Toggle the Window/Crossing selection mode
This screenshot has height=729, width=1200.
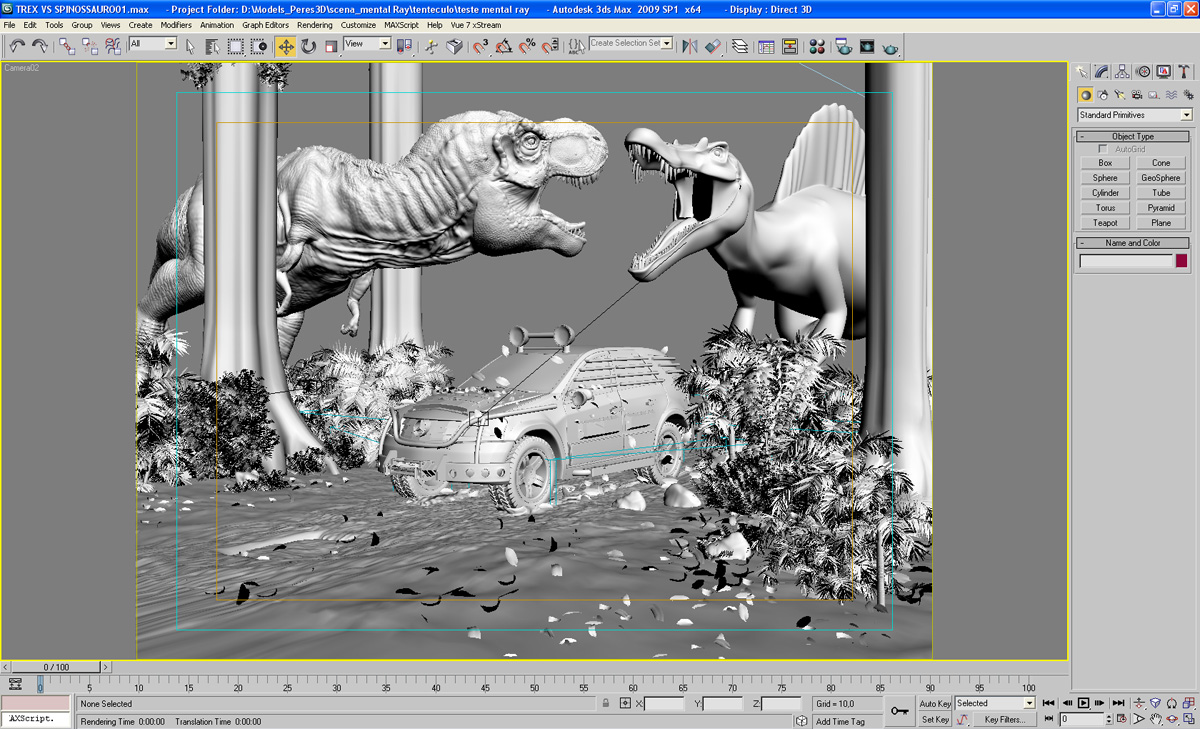(259, 46)
